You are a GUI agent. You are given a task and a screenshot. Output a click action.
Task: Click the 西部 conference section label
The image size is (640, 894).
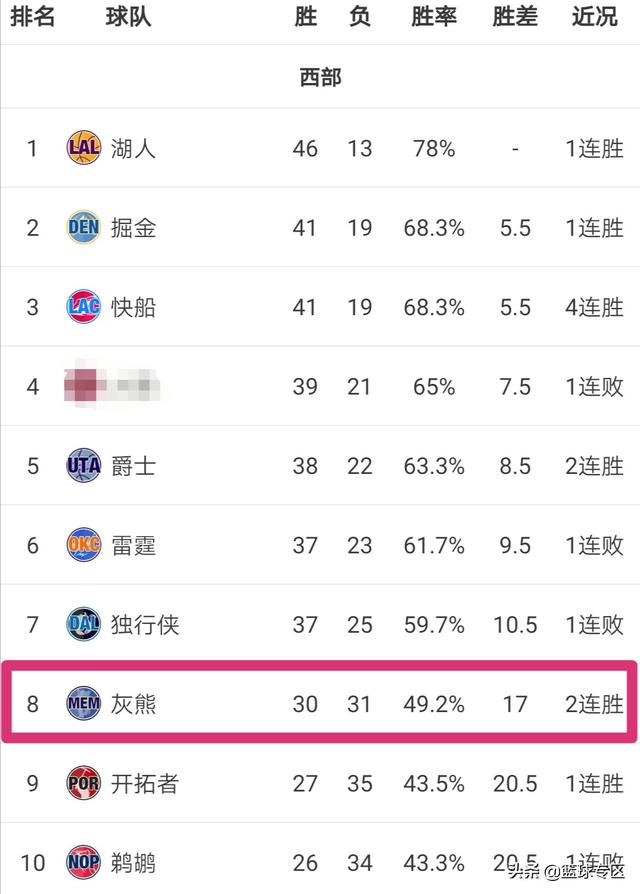pos(320,77)
